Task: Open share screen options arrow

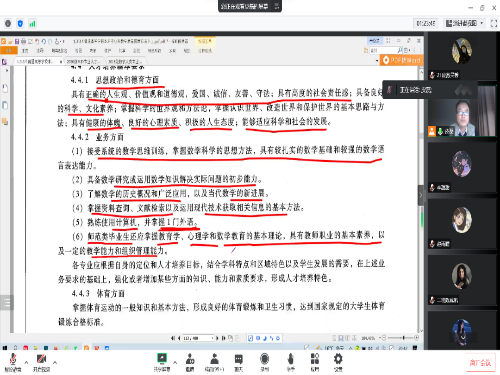Action: (x=175, y=362)
